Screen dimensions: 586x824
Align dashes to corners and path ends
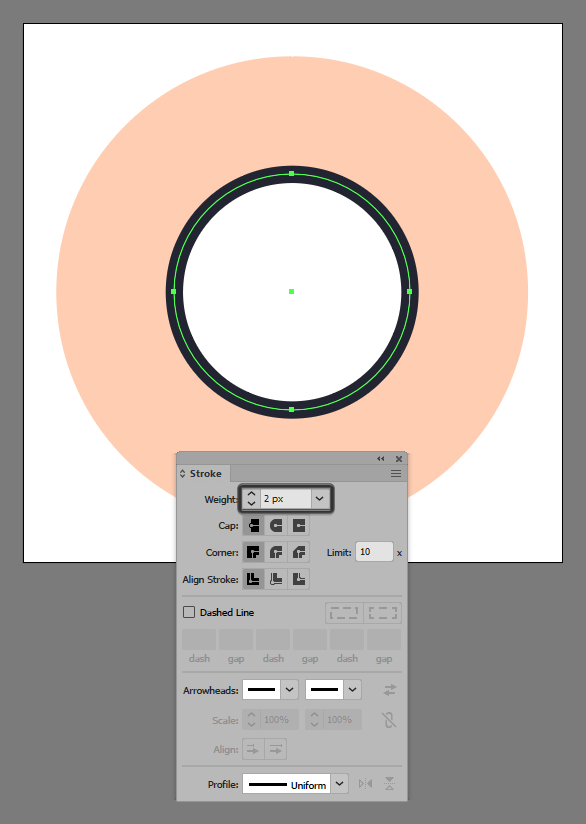[383, 613]
